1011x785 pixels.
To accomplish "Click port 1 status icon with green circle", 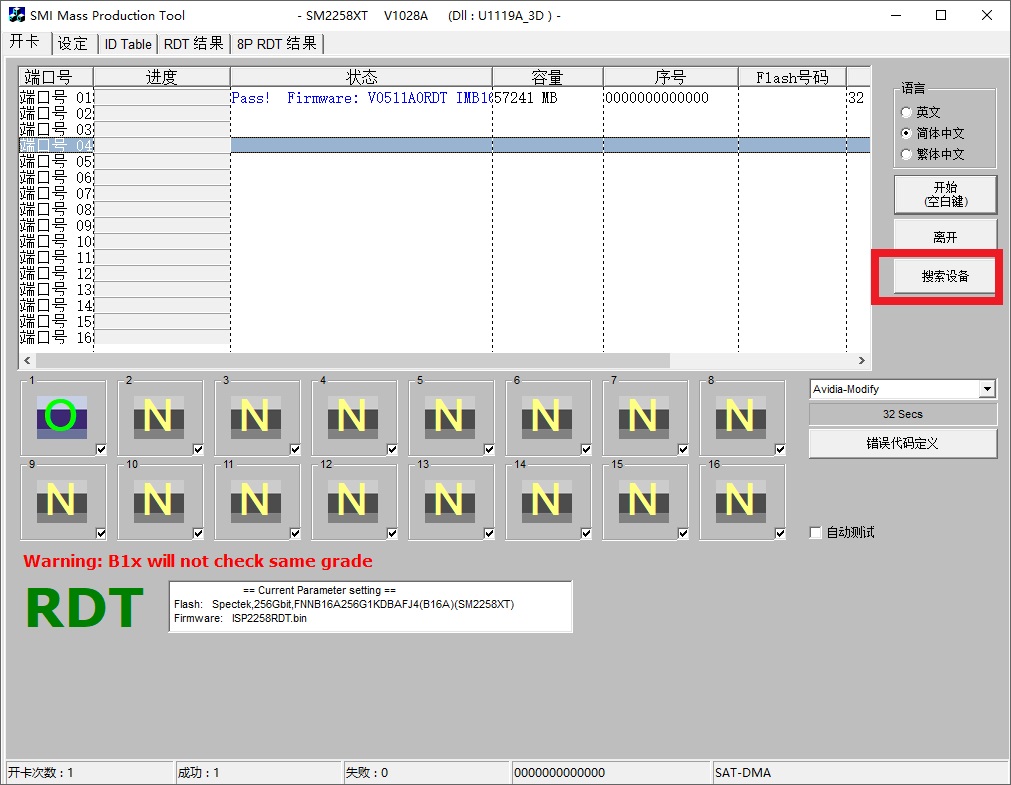I will click(x=60, y=416).
